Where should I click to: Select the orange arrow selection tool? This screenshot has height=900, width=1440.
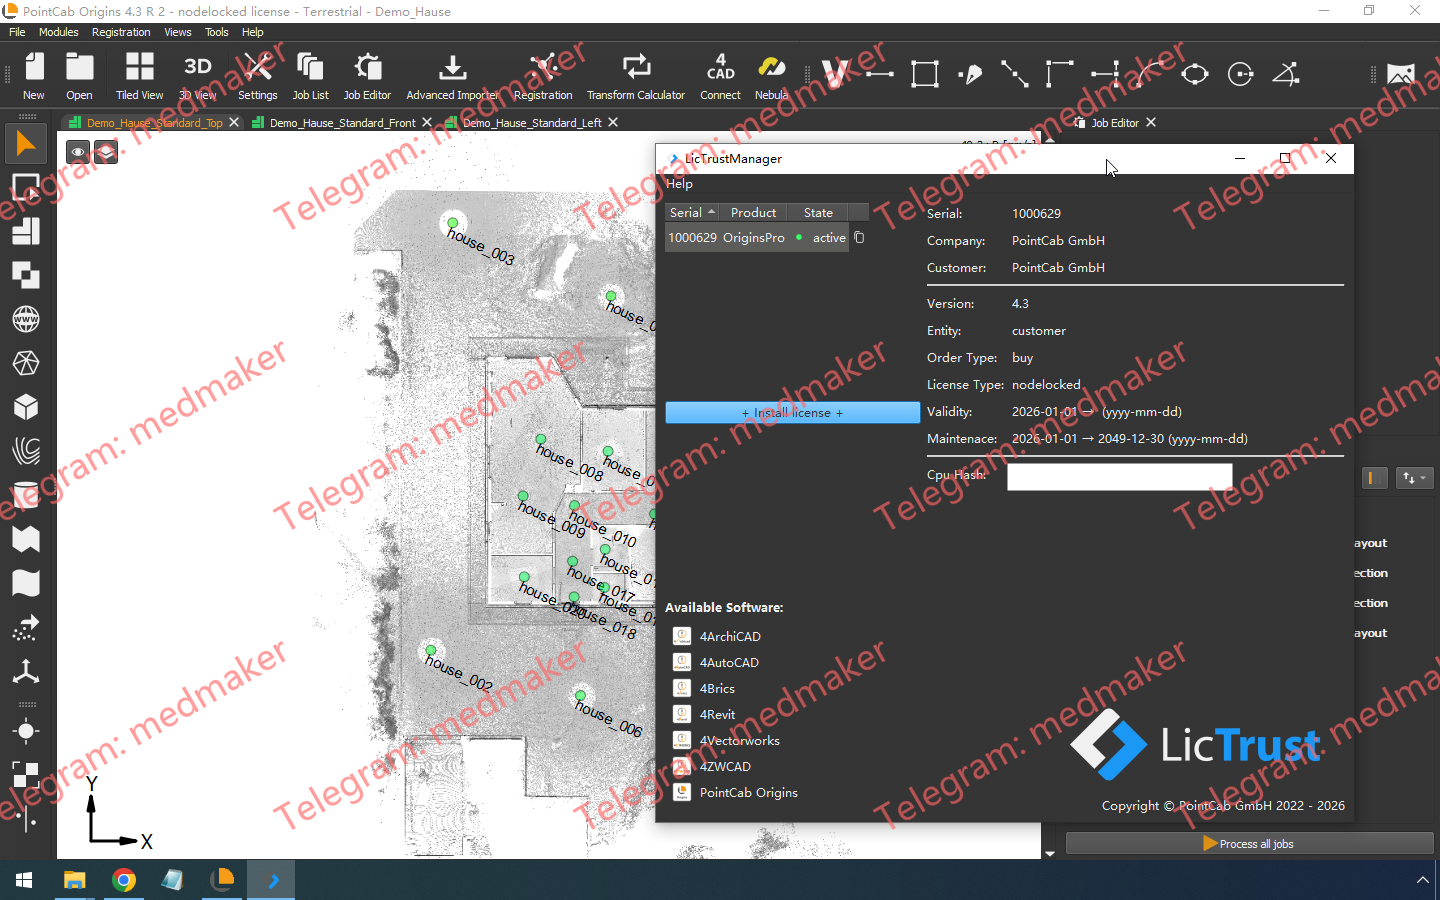pyautogui.click(x=26, y=144)
